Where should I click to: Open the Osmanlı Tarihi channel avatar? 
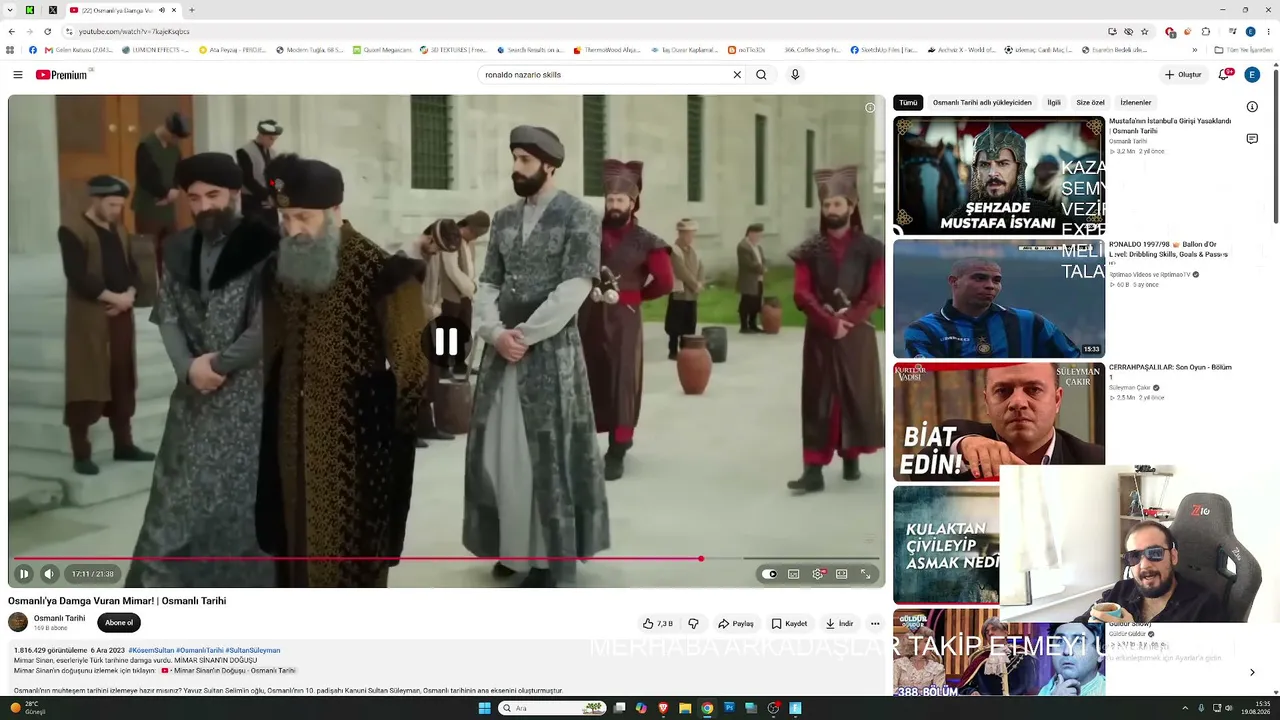point(18,622)
